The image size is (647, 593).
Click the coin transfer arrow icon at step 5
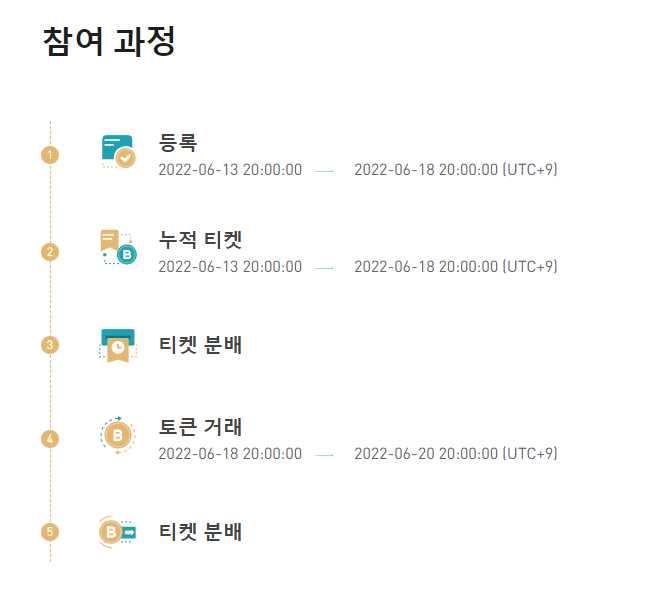(x=118, y=532)
